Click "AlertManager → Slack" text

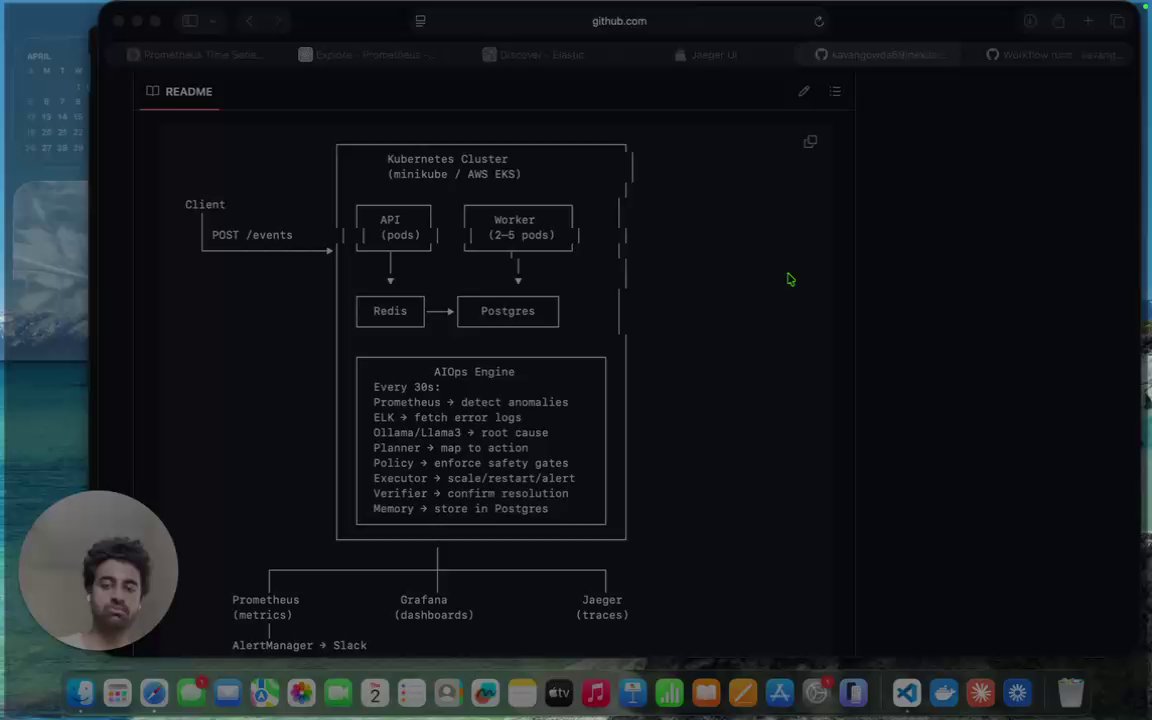tap(300, 646)
